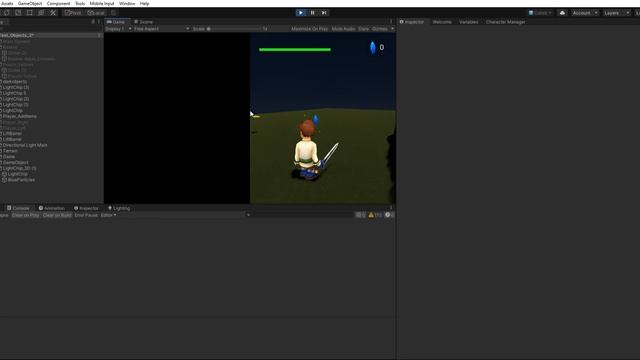Select the custom editor tools icon
The width and height of the screenshot is (640, 360).
tap(53, 13)
